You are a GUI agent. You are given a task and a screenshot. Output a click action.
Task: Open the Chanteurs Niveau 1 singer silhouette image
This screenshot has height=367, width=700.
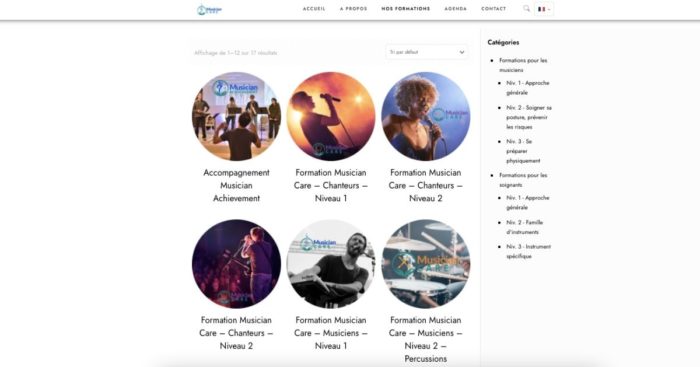tap(331, 116)
